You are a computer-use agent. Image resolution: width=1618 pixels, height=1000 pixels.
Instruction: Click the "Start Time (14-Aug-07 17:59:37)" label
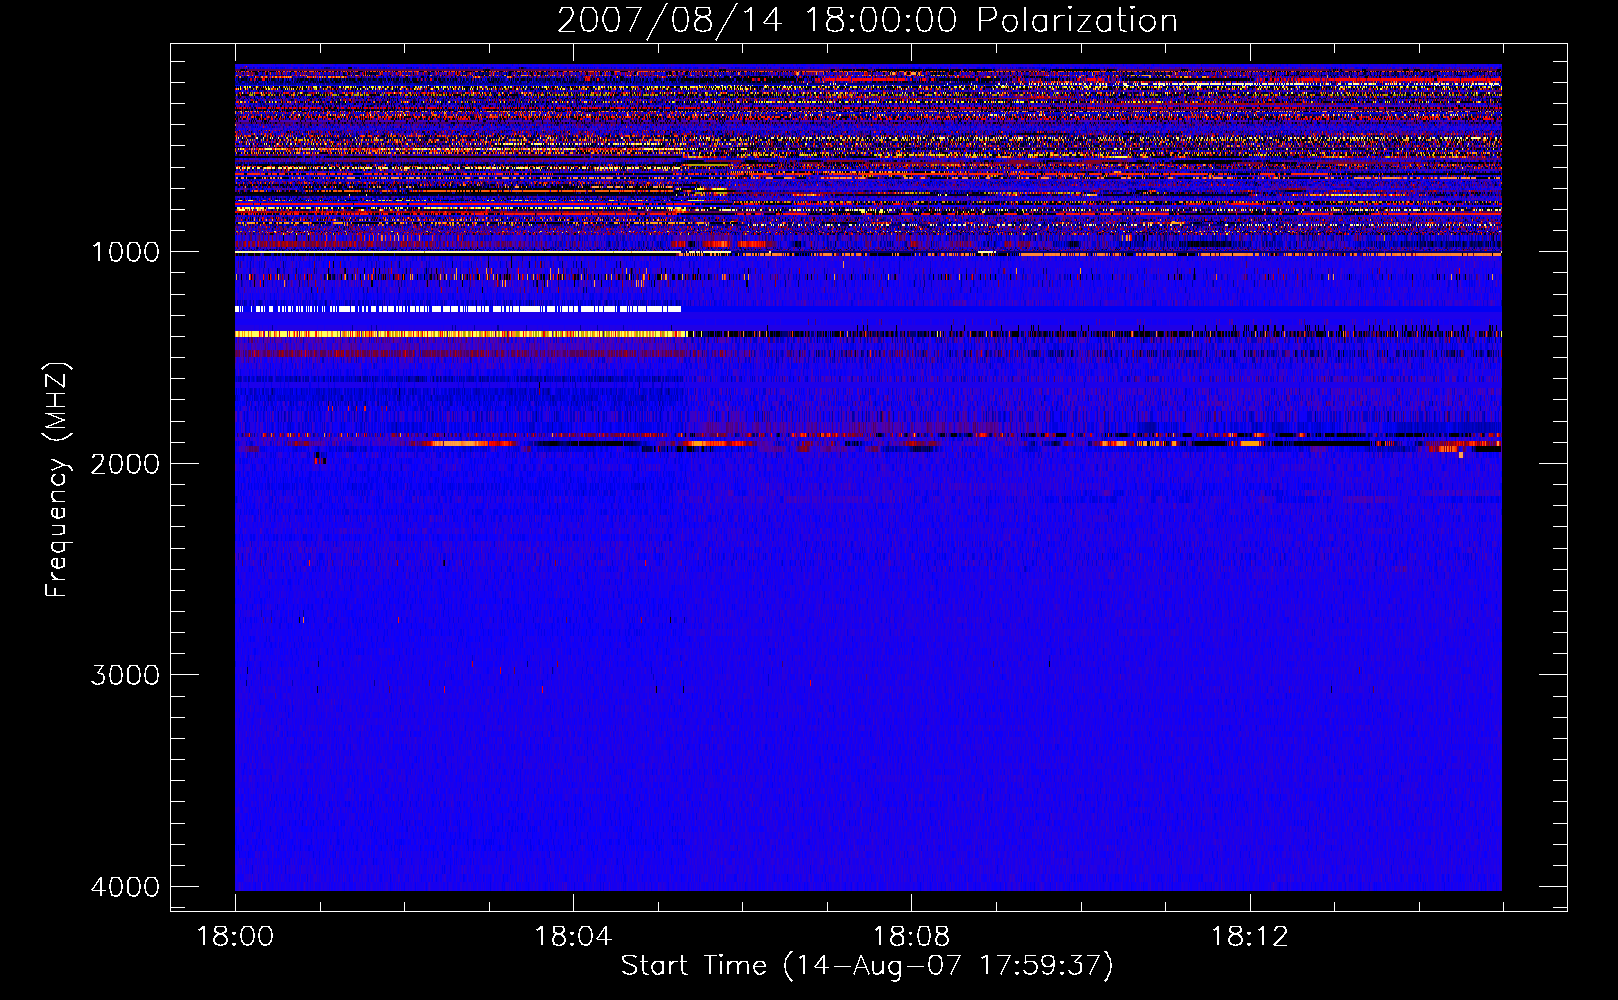pyautogui.click(x=867, y=966)
